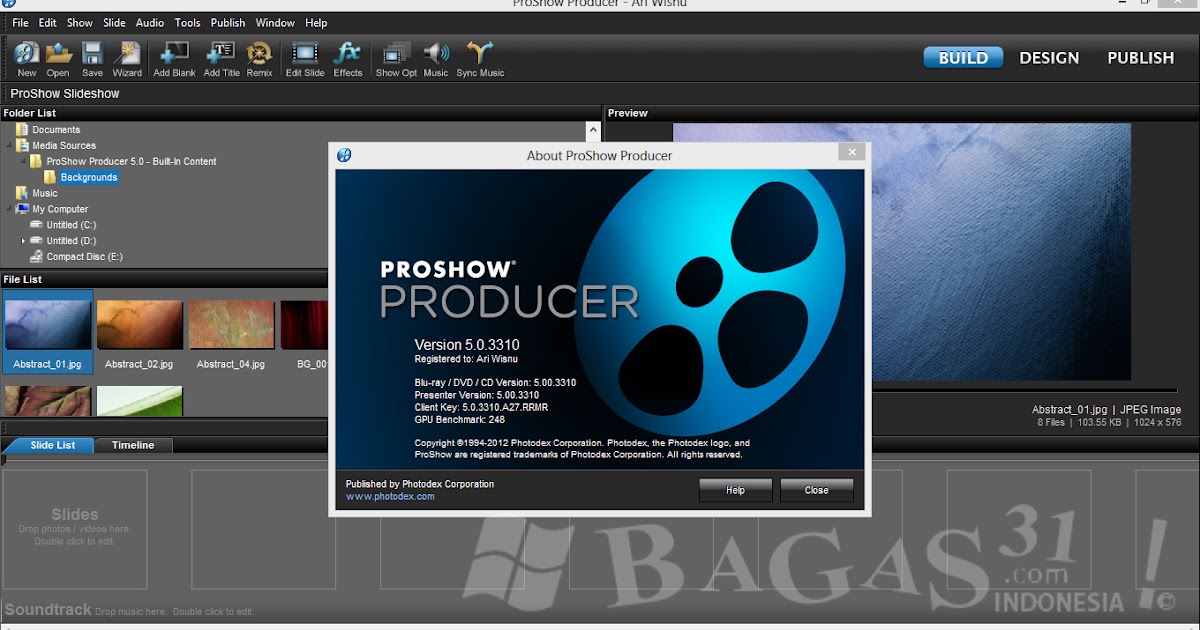Open the Edit Slide tool

(305, 59)
